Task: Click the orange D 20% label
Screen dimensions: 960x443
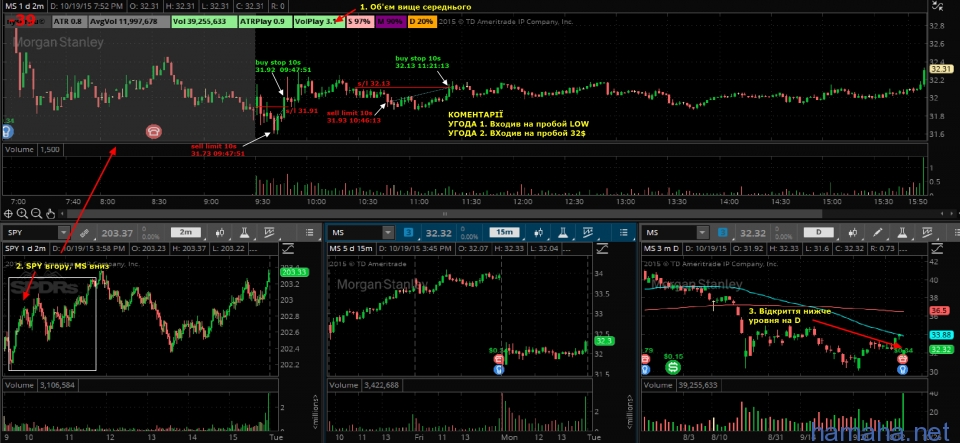Action: (x=421, y=21)
